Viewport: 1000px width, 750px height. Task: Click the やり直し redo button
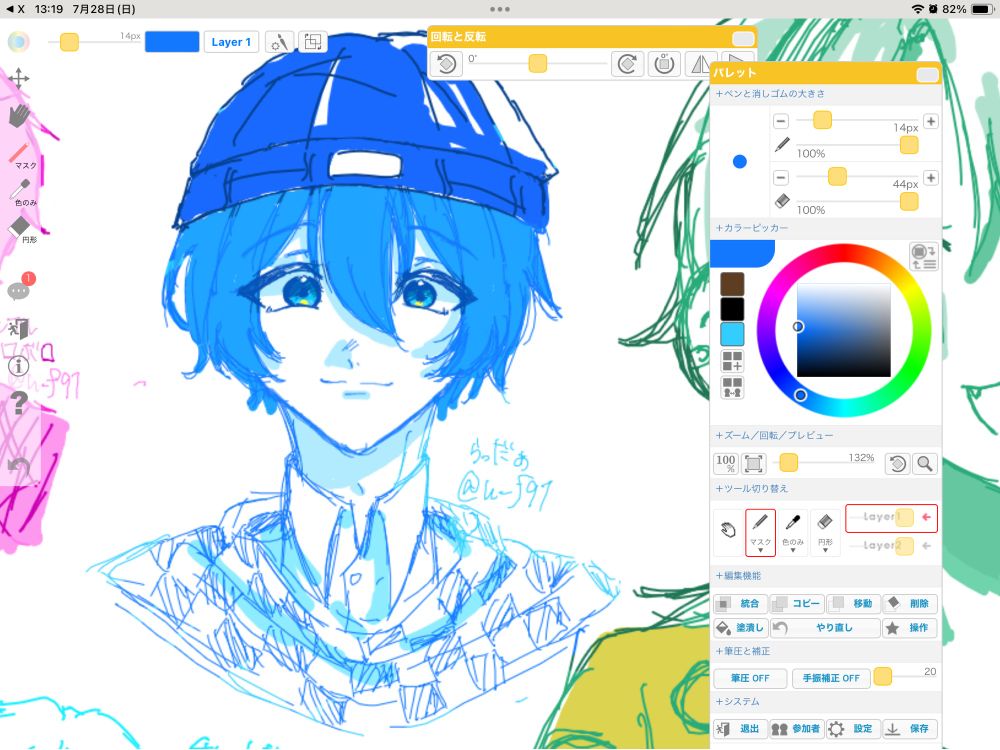(825, 628)
